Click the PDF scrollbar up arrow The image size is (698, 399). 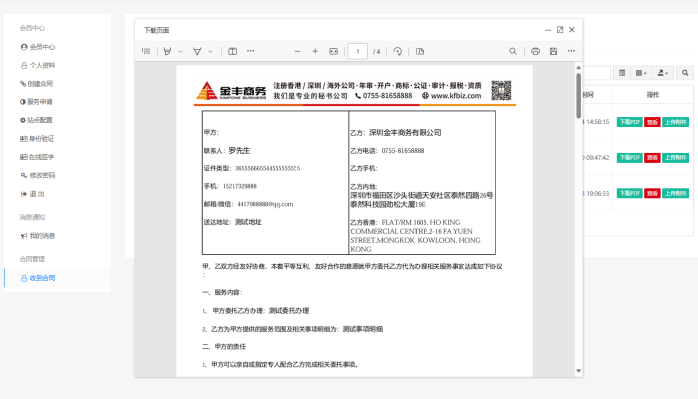tap(578, 68)
